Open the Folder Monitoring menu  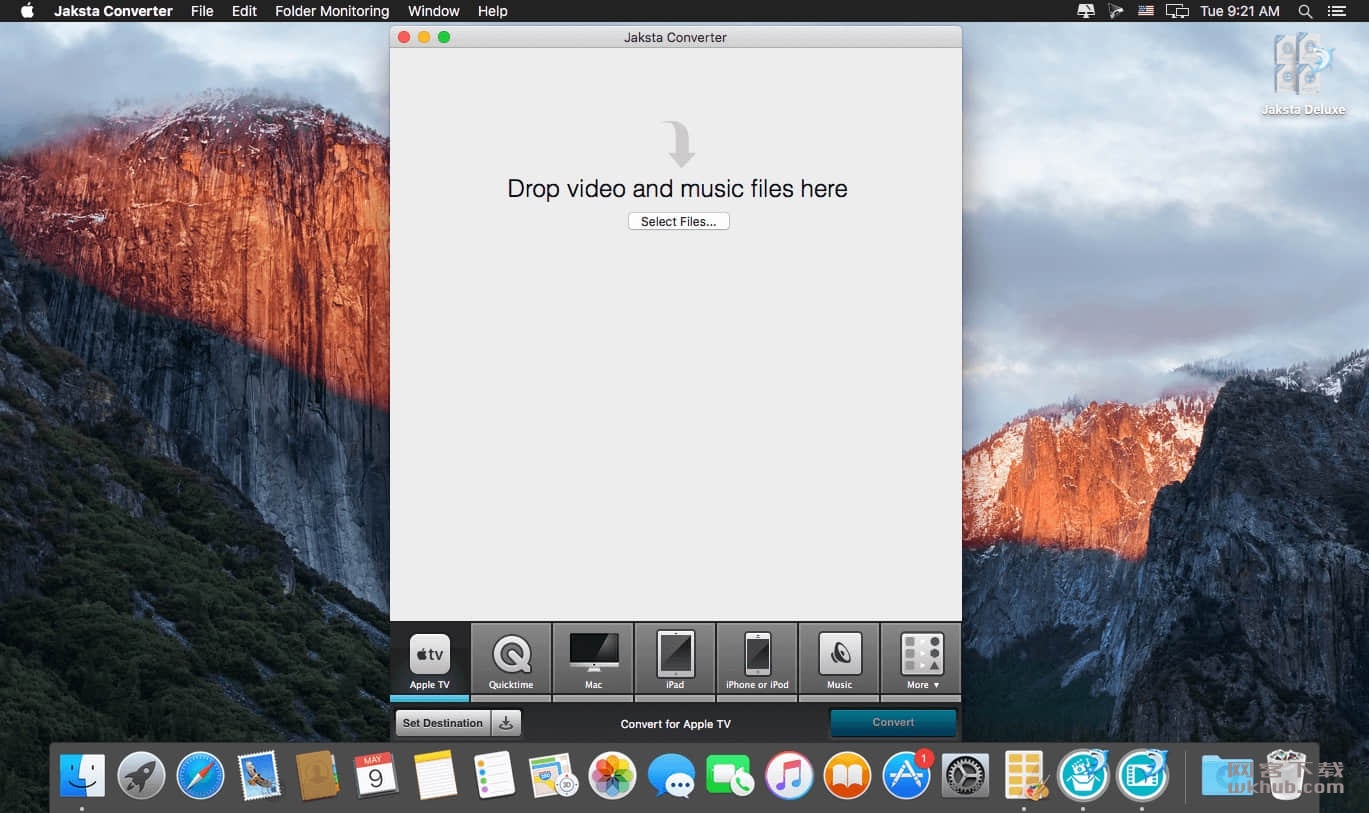coord(332,11)
